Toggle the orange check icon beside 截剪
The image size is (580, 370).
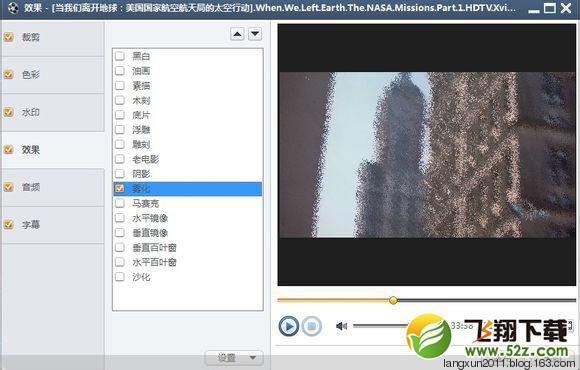9,37
